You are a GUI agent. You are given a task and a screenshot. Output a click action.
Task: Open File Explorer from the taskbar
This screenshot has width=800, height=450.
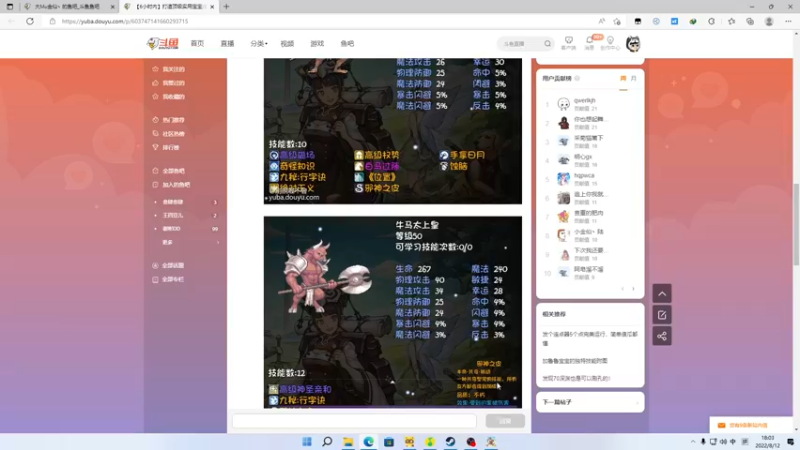pos(348,442)
